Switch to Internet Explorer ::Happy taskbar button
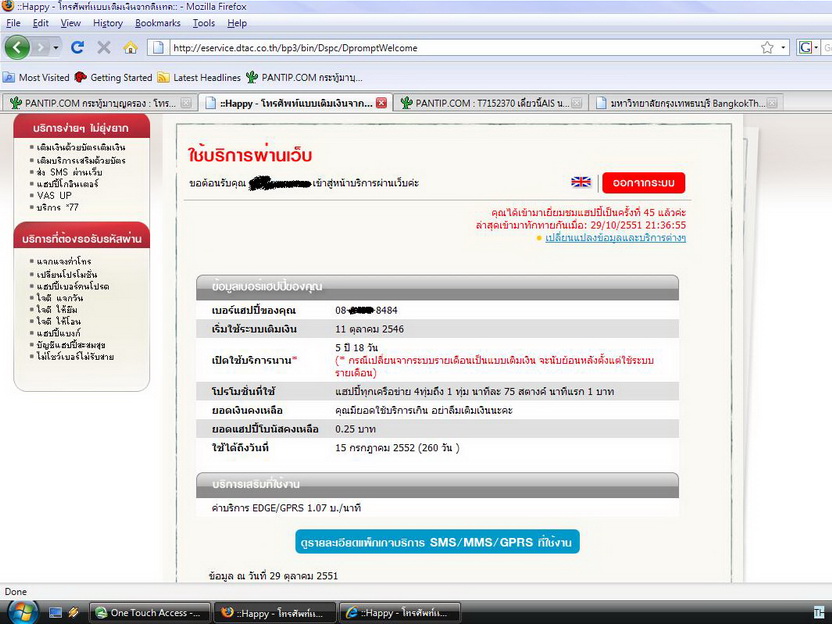The image size is (832, 624). (400, 613)
